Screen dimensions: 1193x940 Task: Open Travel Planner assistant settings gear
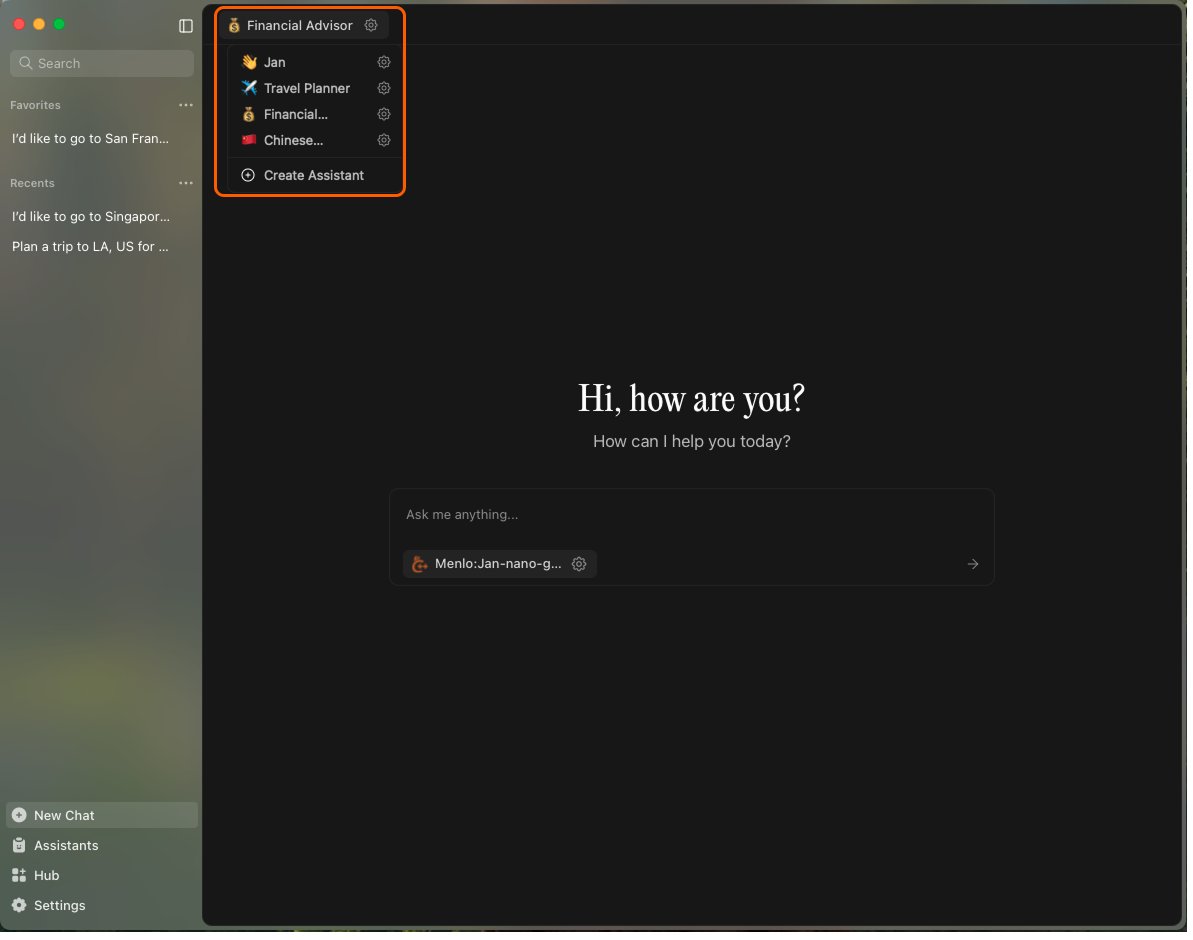point(384,88)
